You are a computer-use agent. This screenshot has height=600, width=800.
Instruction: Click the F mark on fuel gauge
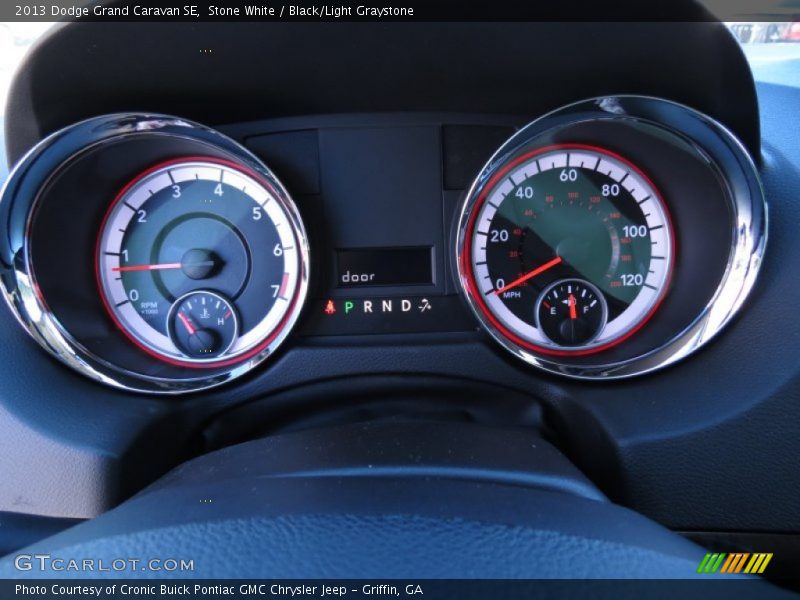click(x=586, y=310)
